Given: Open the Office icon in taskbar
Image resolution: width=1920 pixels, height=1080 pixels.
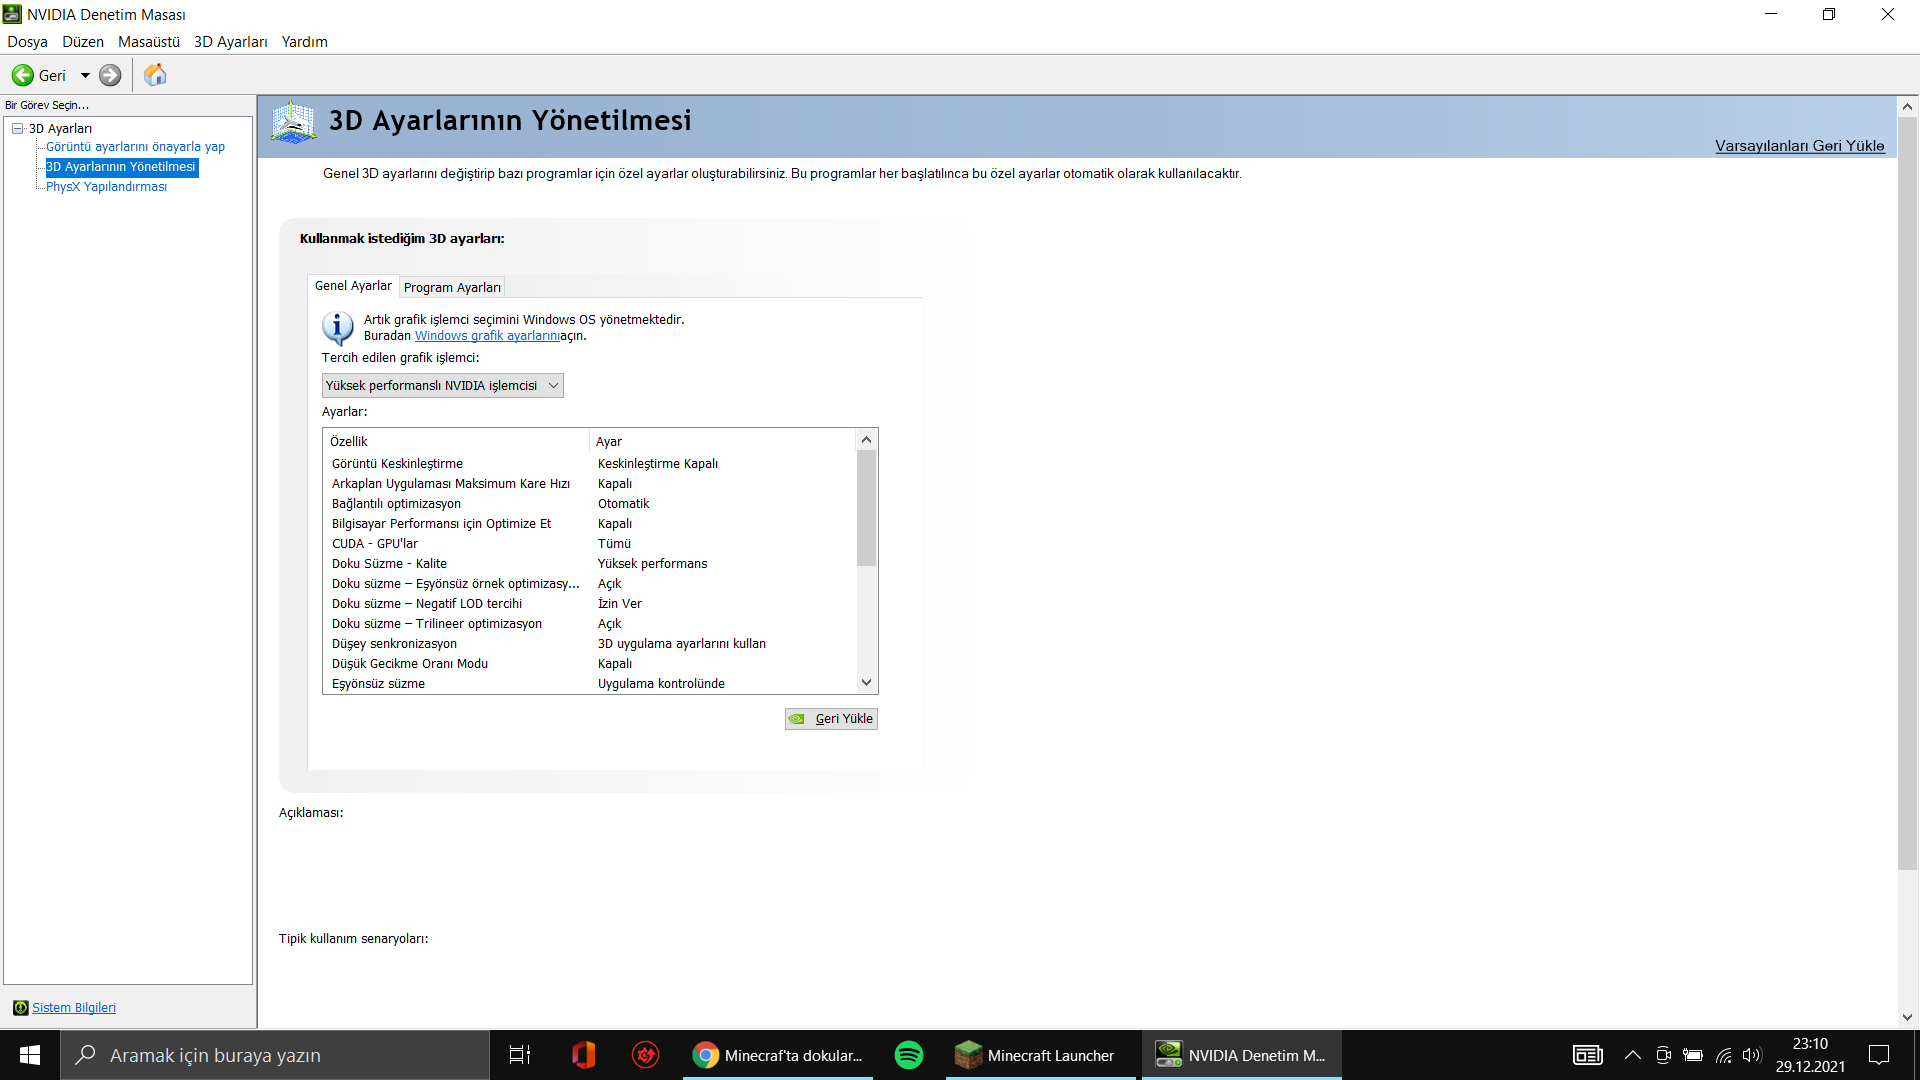Looking at the screenshot, I should pos(583,1055).
